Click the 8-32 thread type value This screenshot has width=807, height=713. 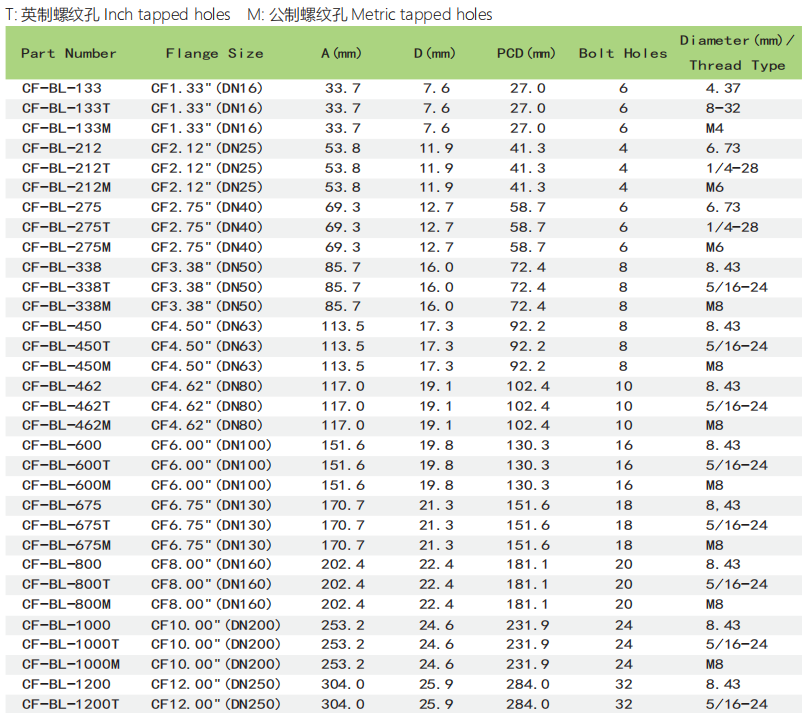pos(723,108)
